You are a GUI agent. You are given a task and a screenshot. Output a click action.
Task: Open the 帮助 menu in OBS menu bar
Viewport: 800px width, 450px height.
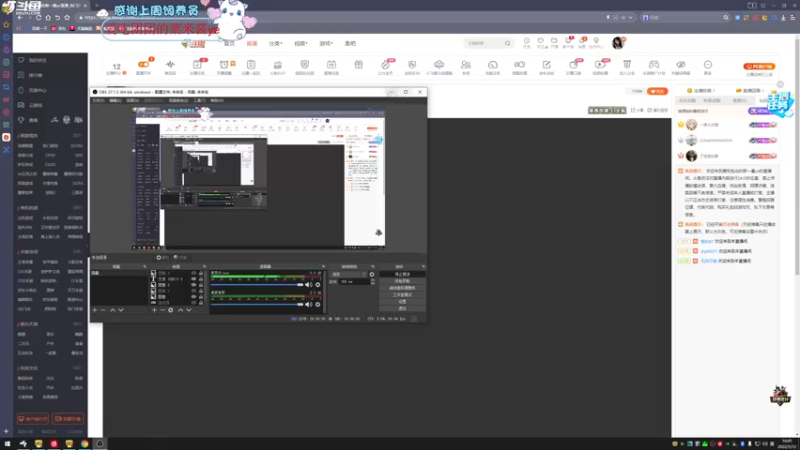(x=217, y=101)
